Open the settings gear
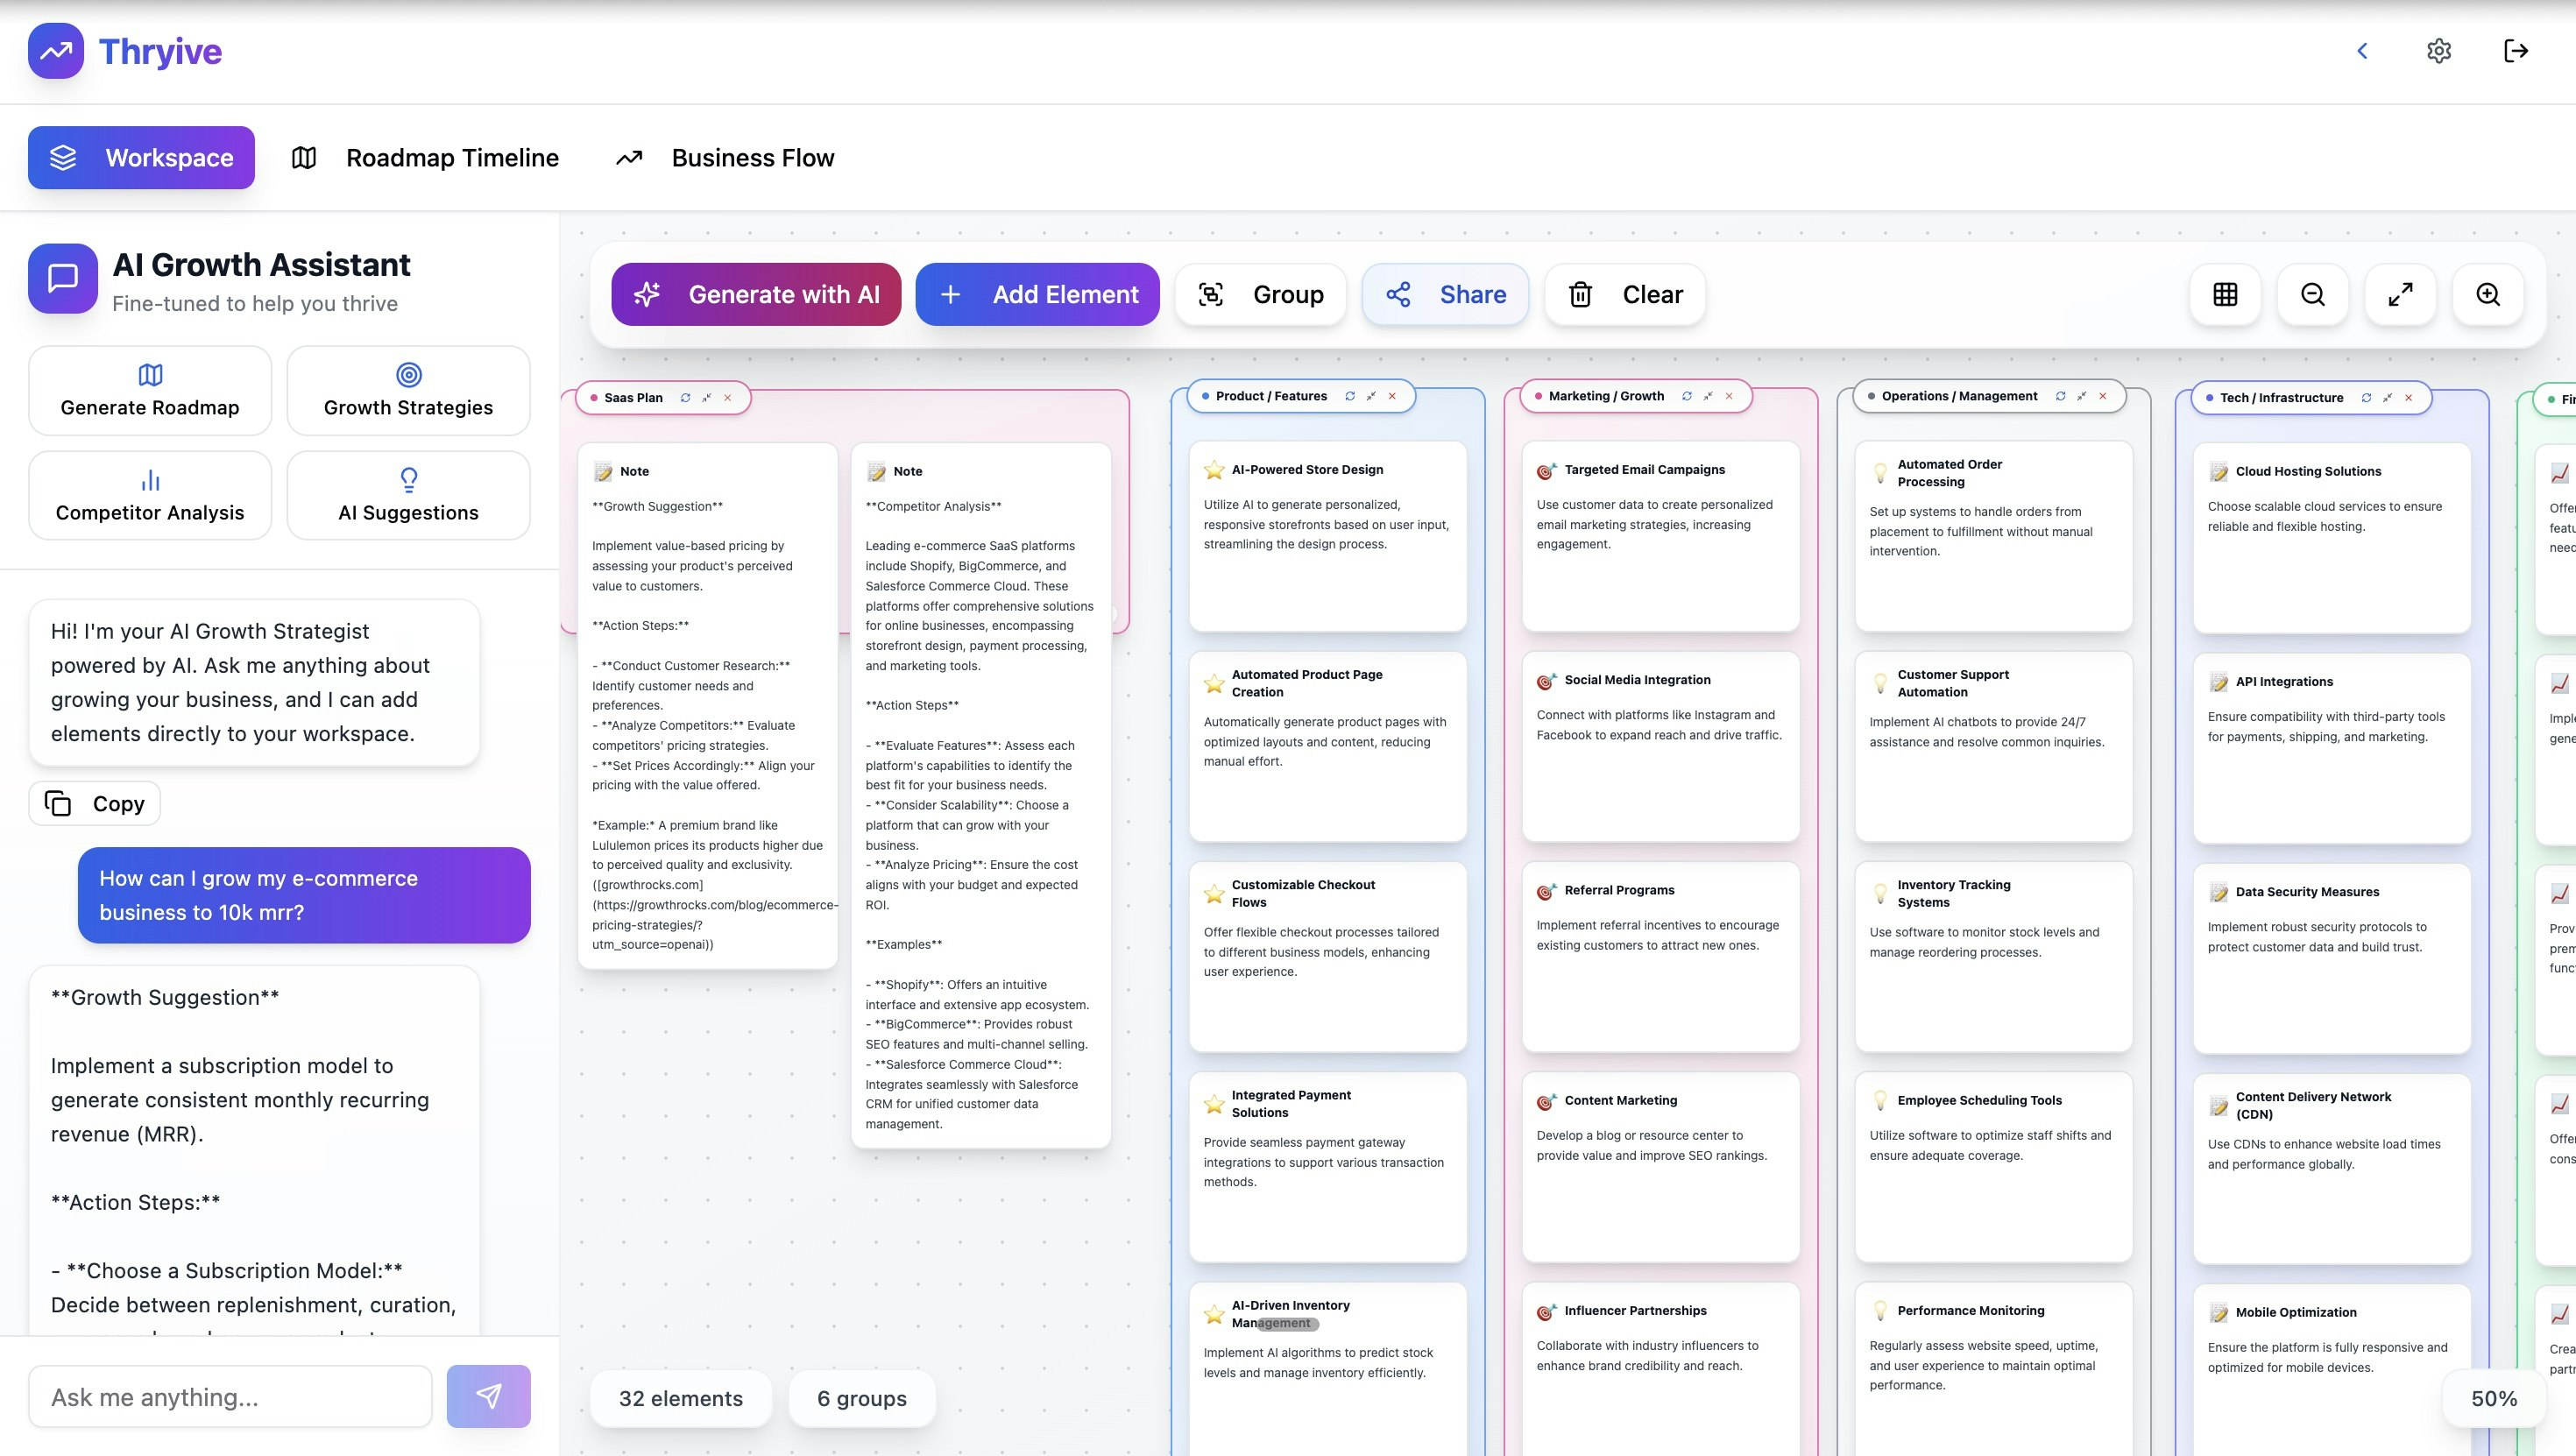 [x=2439, y=51]
